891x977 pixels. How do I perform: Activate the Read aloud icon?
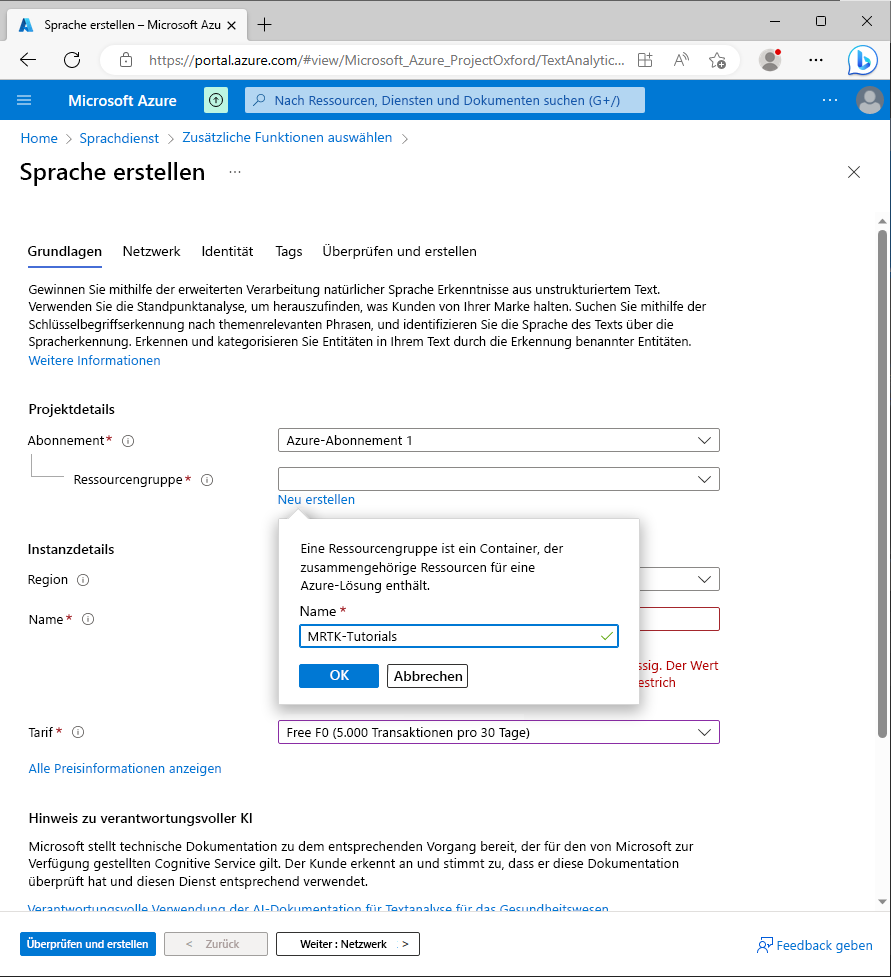[x=681, y=60]
